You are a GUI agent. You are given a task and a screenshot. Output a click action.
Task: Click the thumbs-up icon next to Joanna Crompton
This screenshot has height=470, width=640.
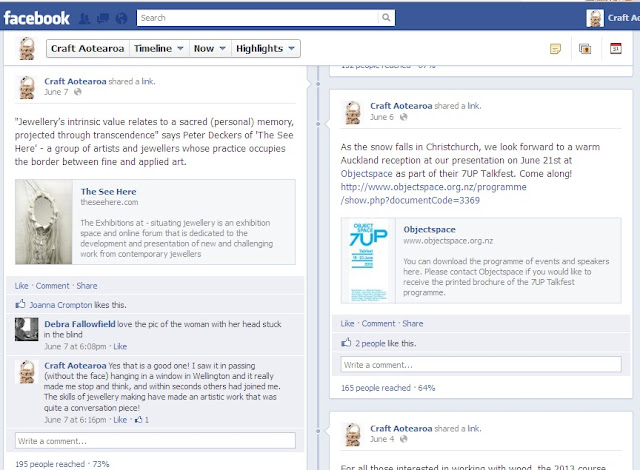pyautogui.click(x=20, y=304)
